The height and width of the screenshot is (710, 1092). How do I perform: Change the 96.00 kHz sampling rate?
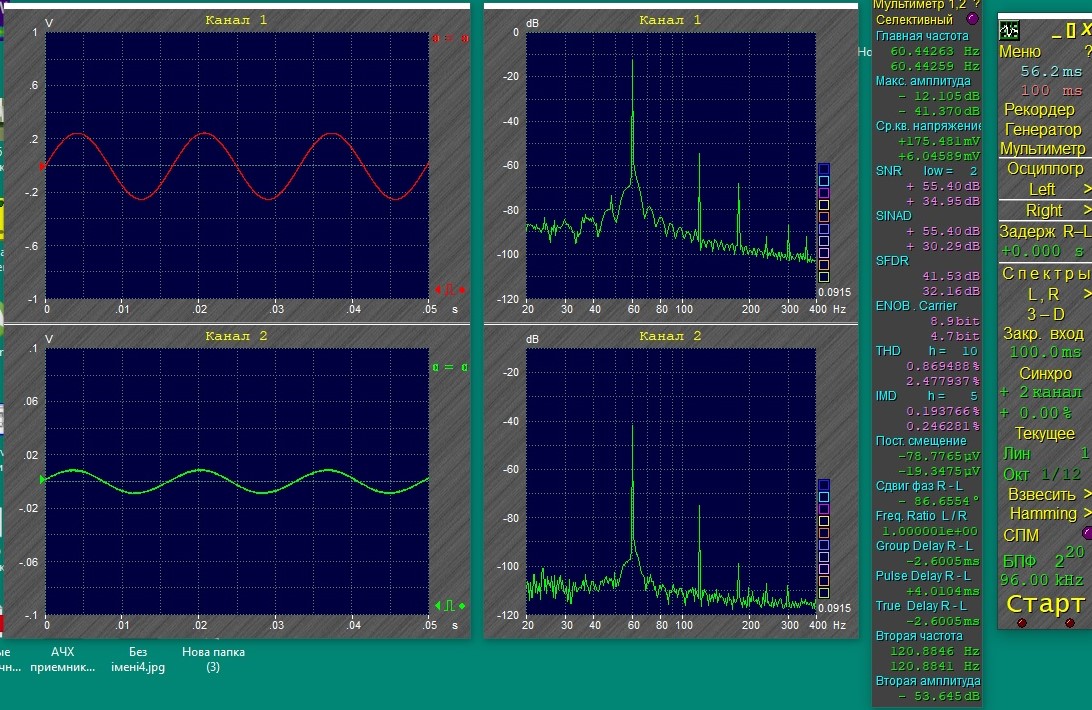pos(1041,580)
